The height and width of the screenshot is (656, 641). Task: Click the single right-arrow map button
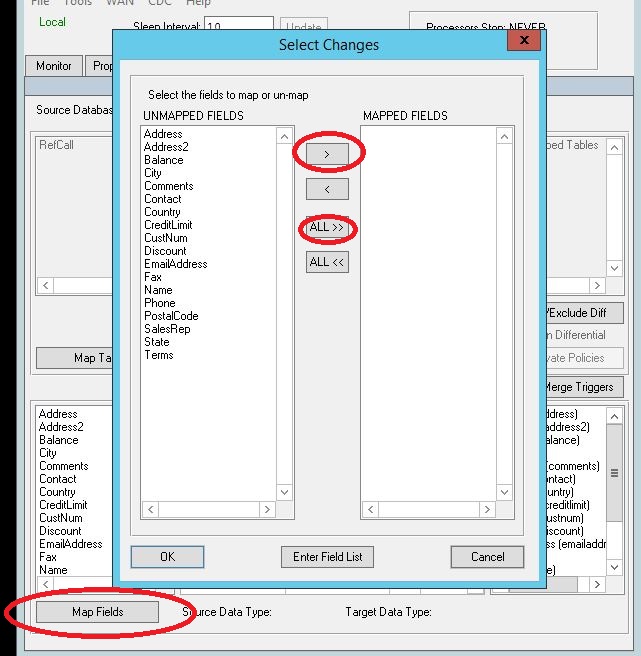coord(327,154)
